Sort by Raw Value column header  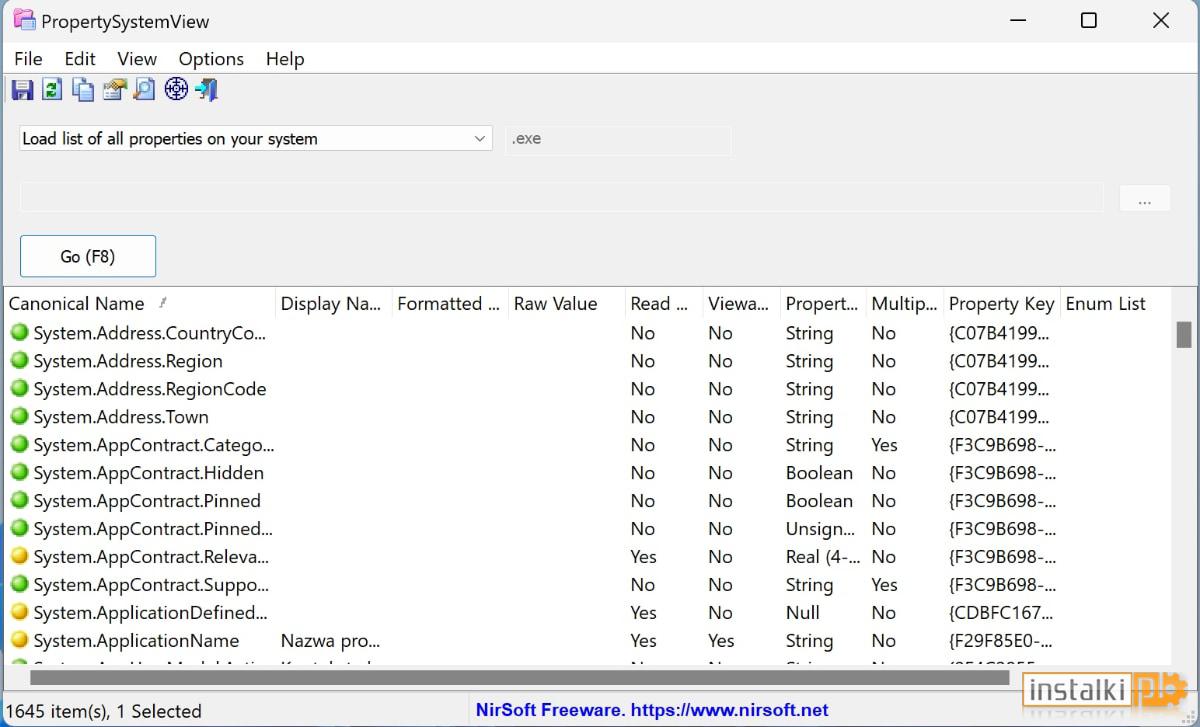[567, 304]
